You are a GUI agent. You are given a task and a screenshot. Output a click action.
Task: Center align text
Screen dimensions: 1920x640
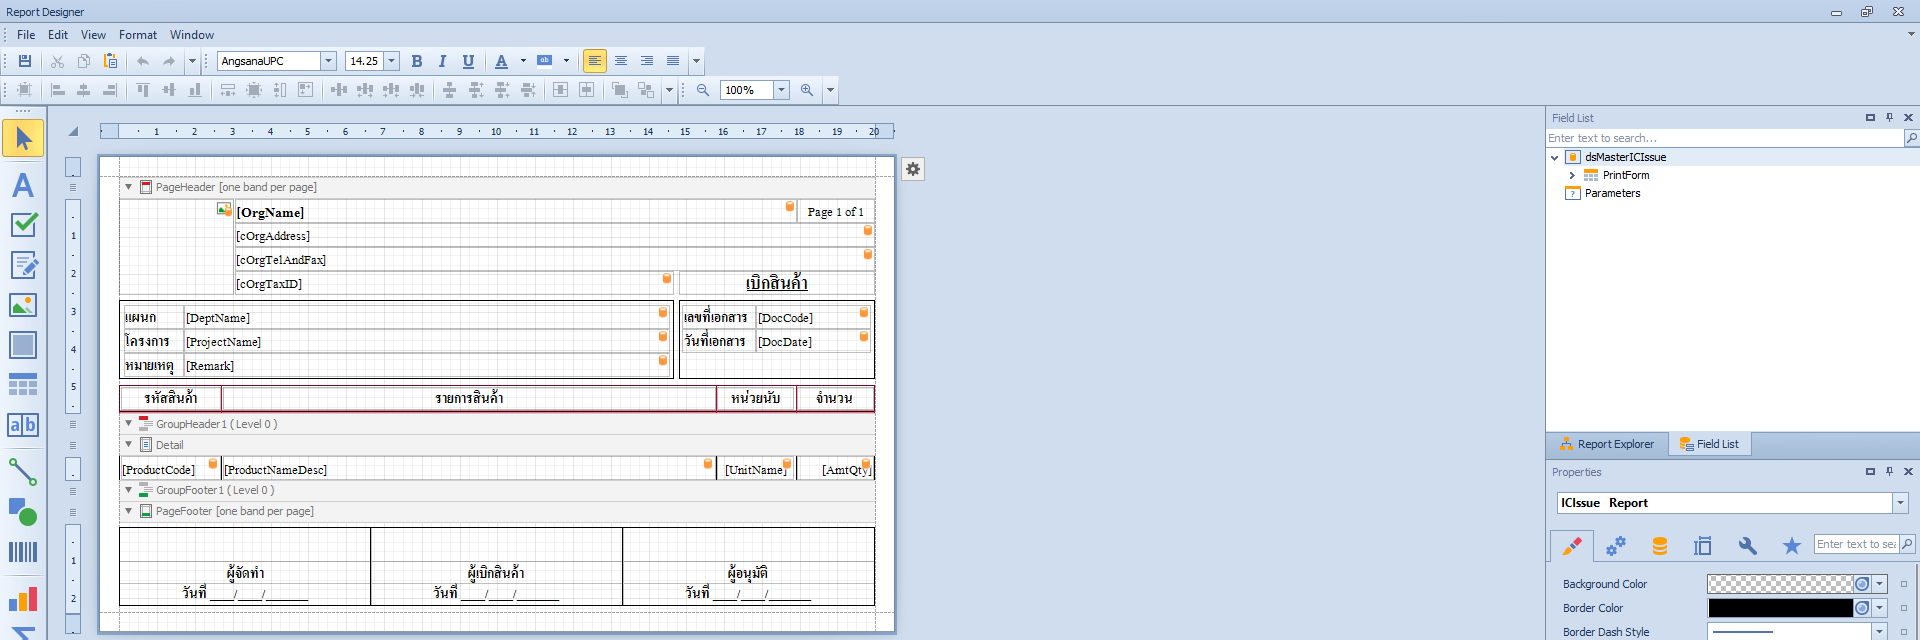coord(621,61)
